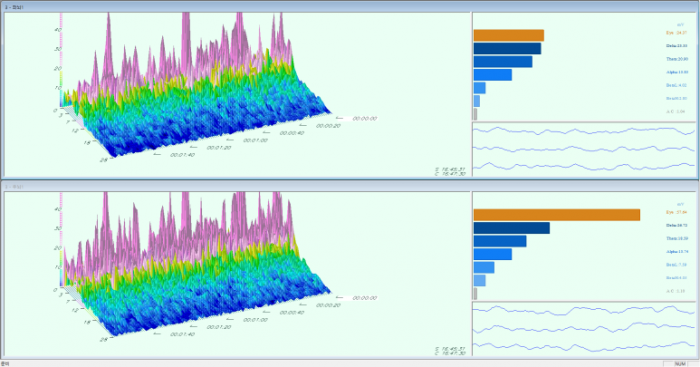Click the Eye value label in upper window
The height and width of the screenshot is (367, 700).
pos(676,33)
